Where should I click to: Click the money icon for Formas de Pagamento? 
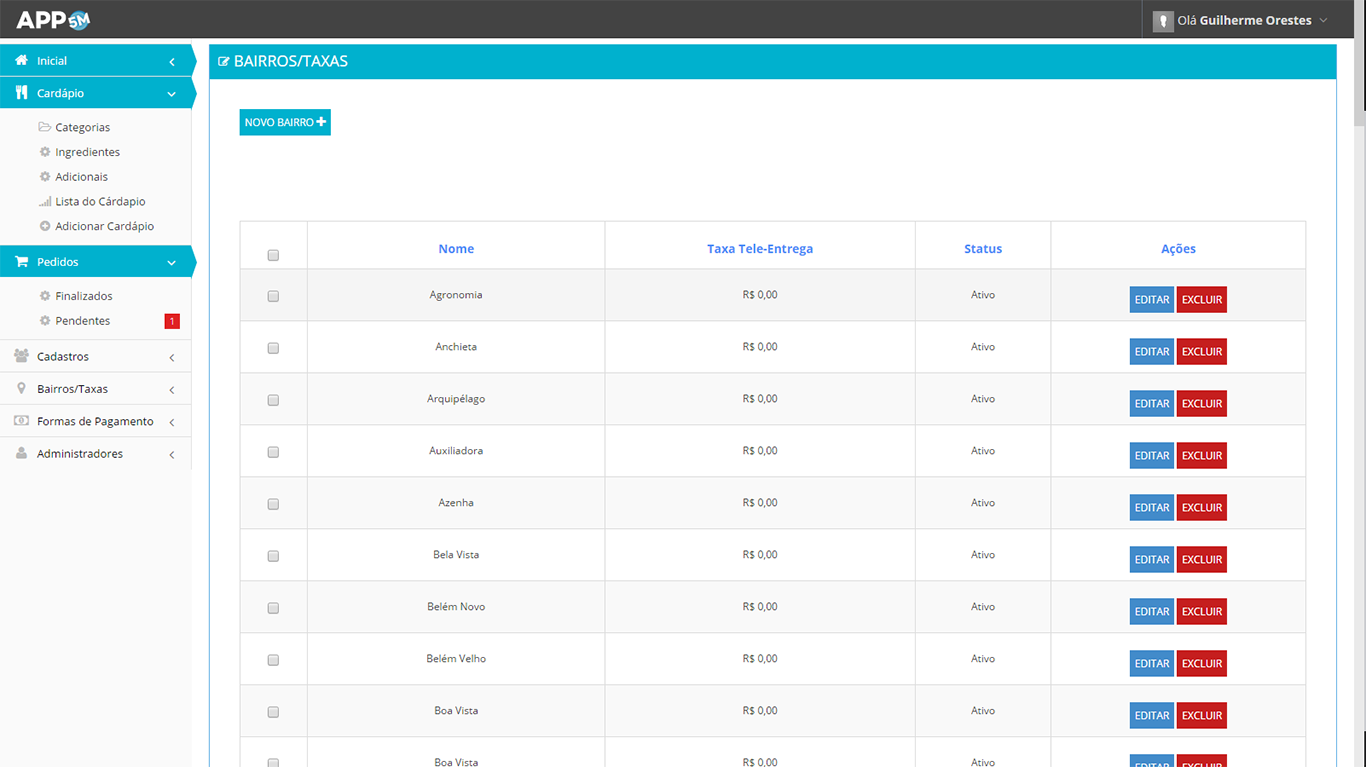pyautogui.click(x=21, y=421)
